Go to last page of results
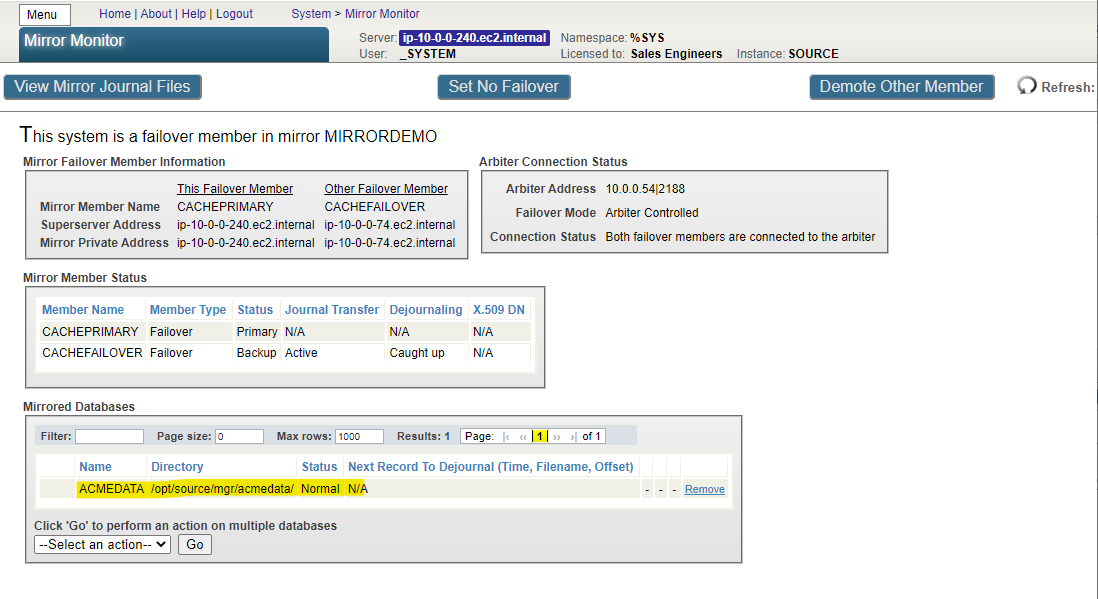Screen dimensions: 1098x599 [x=573, y=437]
